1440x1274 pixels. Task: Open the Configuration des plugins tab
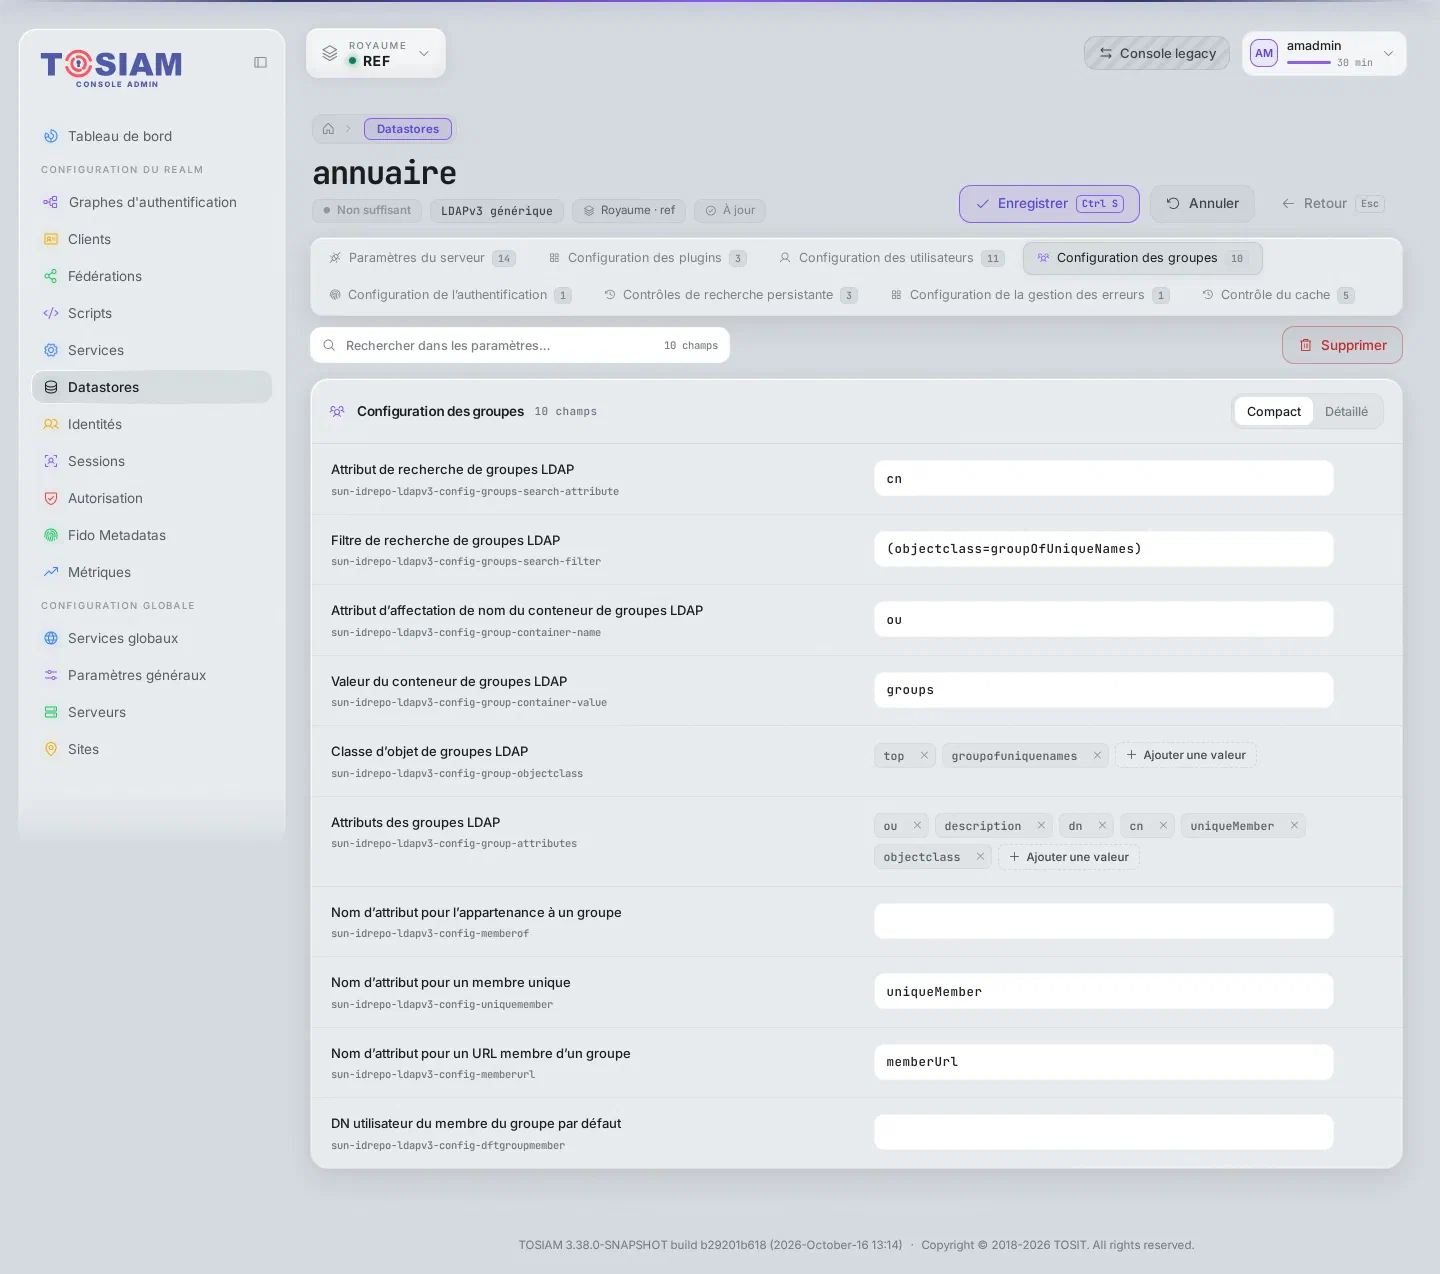click(647, 258)
